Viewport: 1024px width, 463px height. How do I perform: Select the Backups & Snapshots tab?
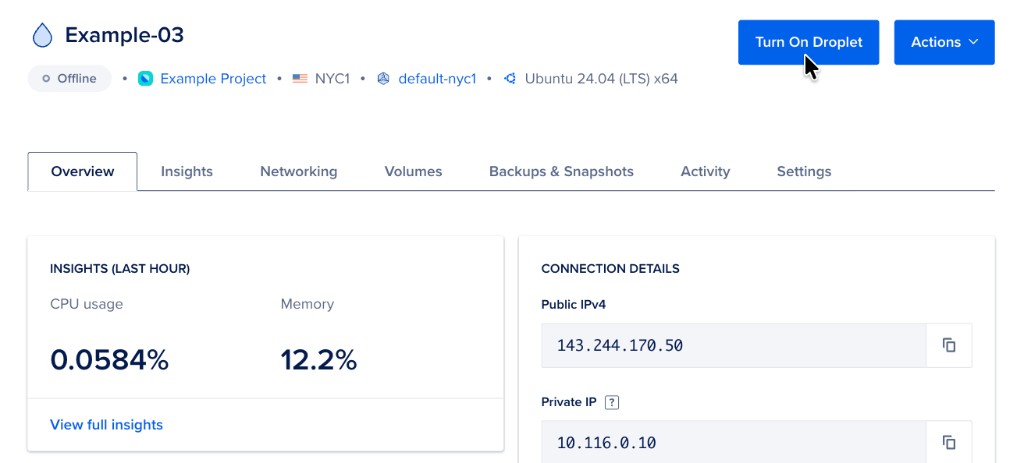point(561,171)
